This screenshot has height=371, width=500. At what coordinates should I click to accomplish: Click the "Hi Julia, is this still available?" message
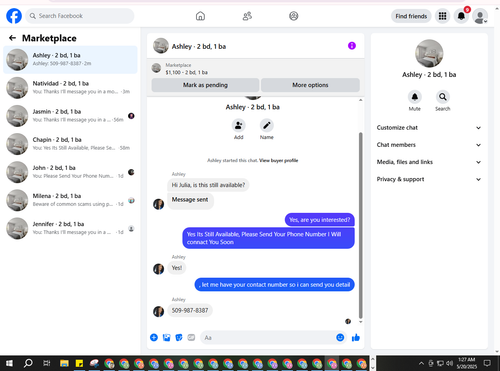coord(208,185)
